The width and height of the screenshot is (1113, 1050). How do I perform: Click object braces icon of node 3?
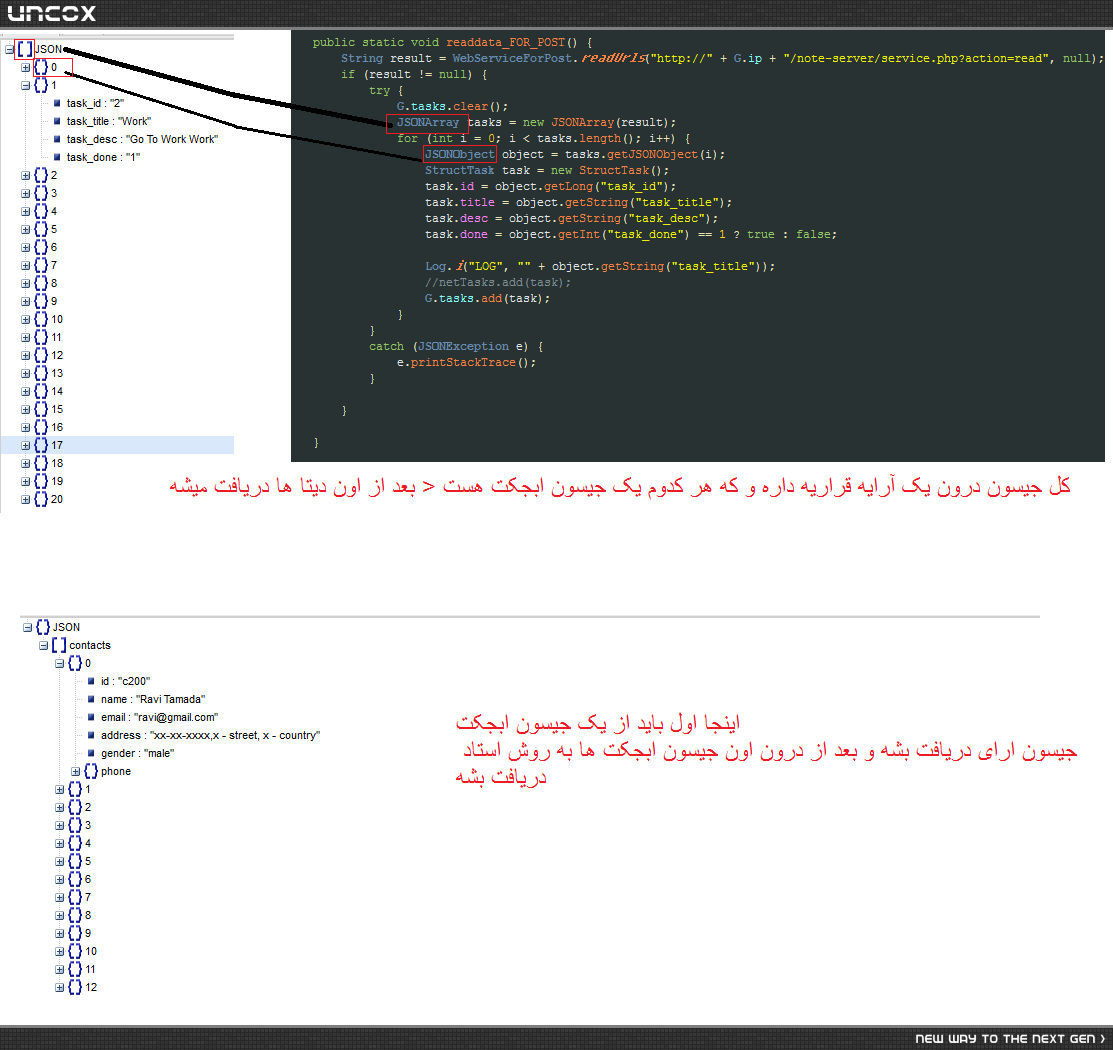pos(41,193)
